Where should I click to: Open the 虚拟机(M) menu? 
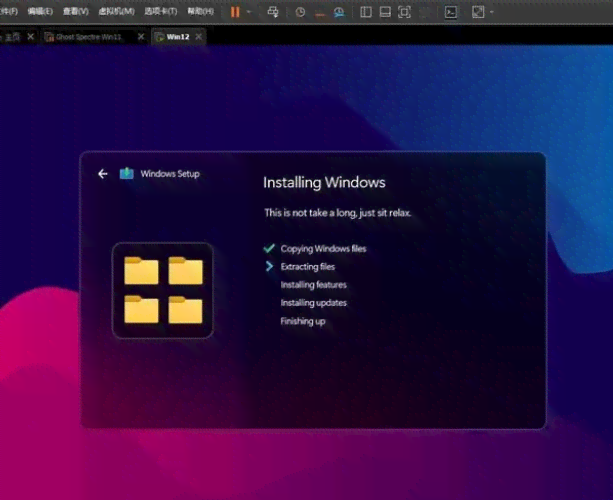(117, 11)
